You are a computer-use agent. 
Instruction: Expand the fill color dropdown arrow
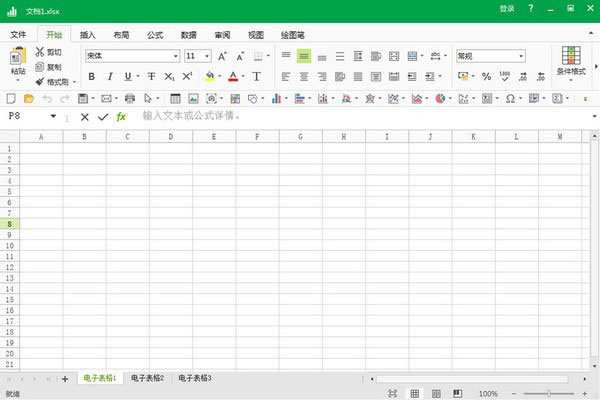tap(220, 76)
